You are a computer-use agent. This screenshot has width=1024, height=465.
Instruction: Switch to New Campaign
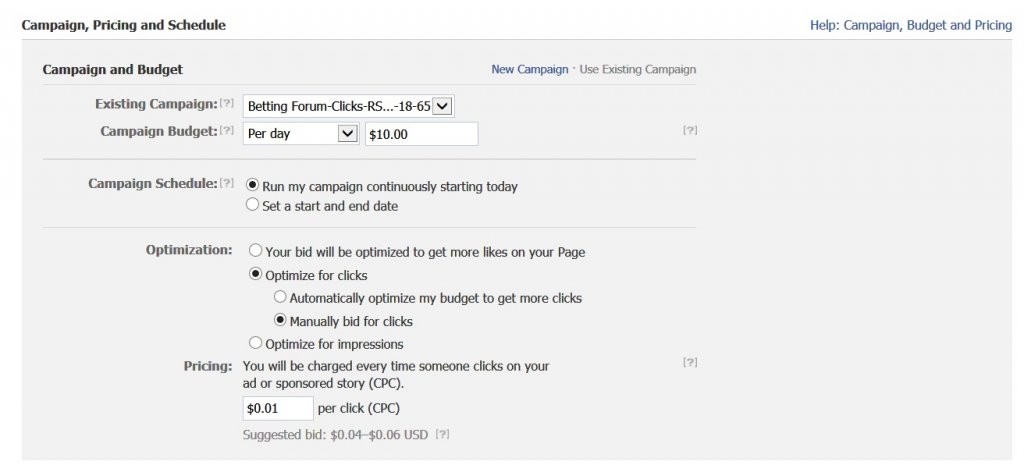[529, 70]
